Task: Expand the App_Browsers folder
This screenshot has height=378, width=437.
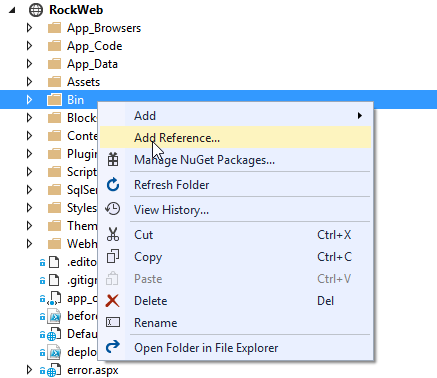Action: point(29,28)
